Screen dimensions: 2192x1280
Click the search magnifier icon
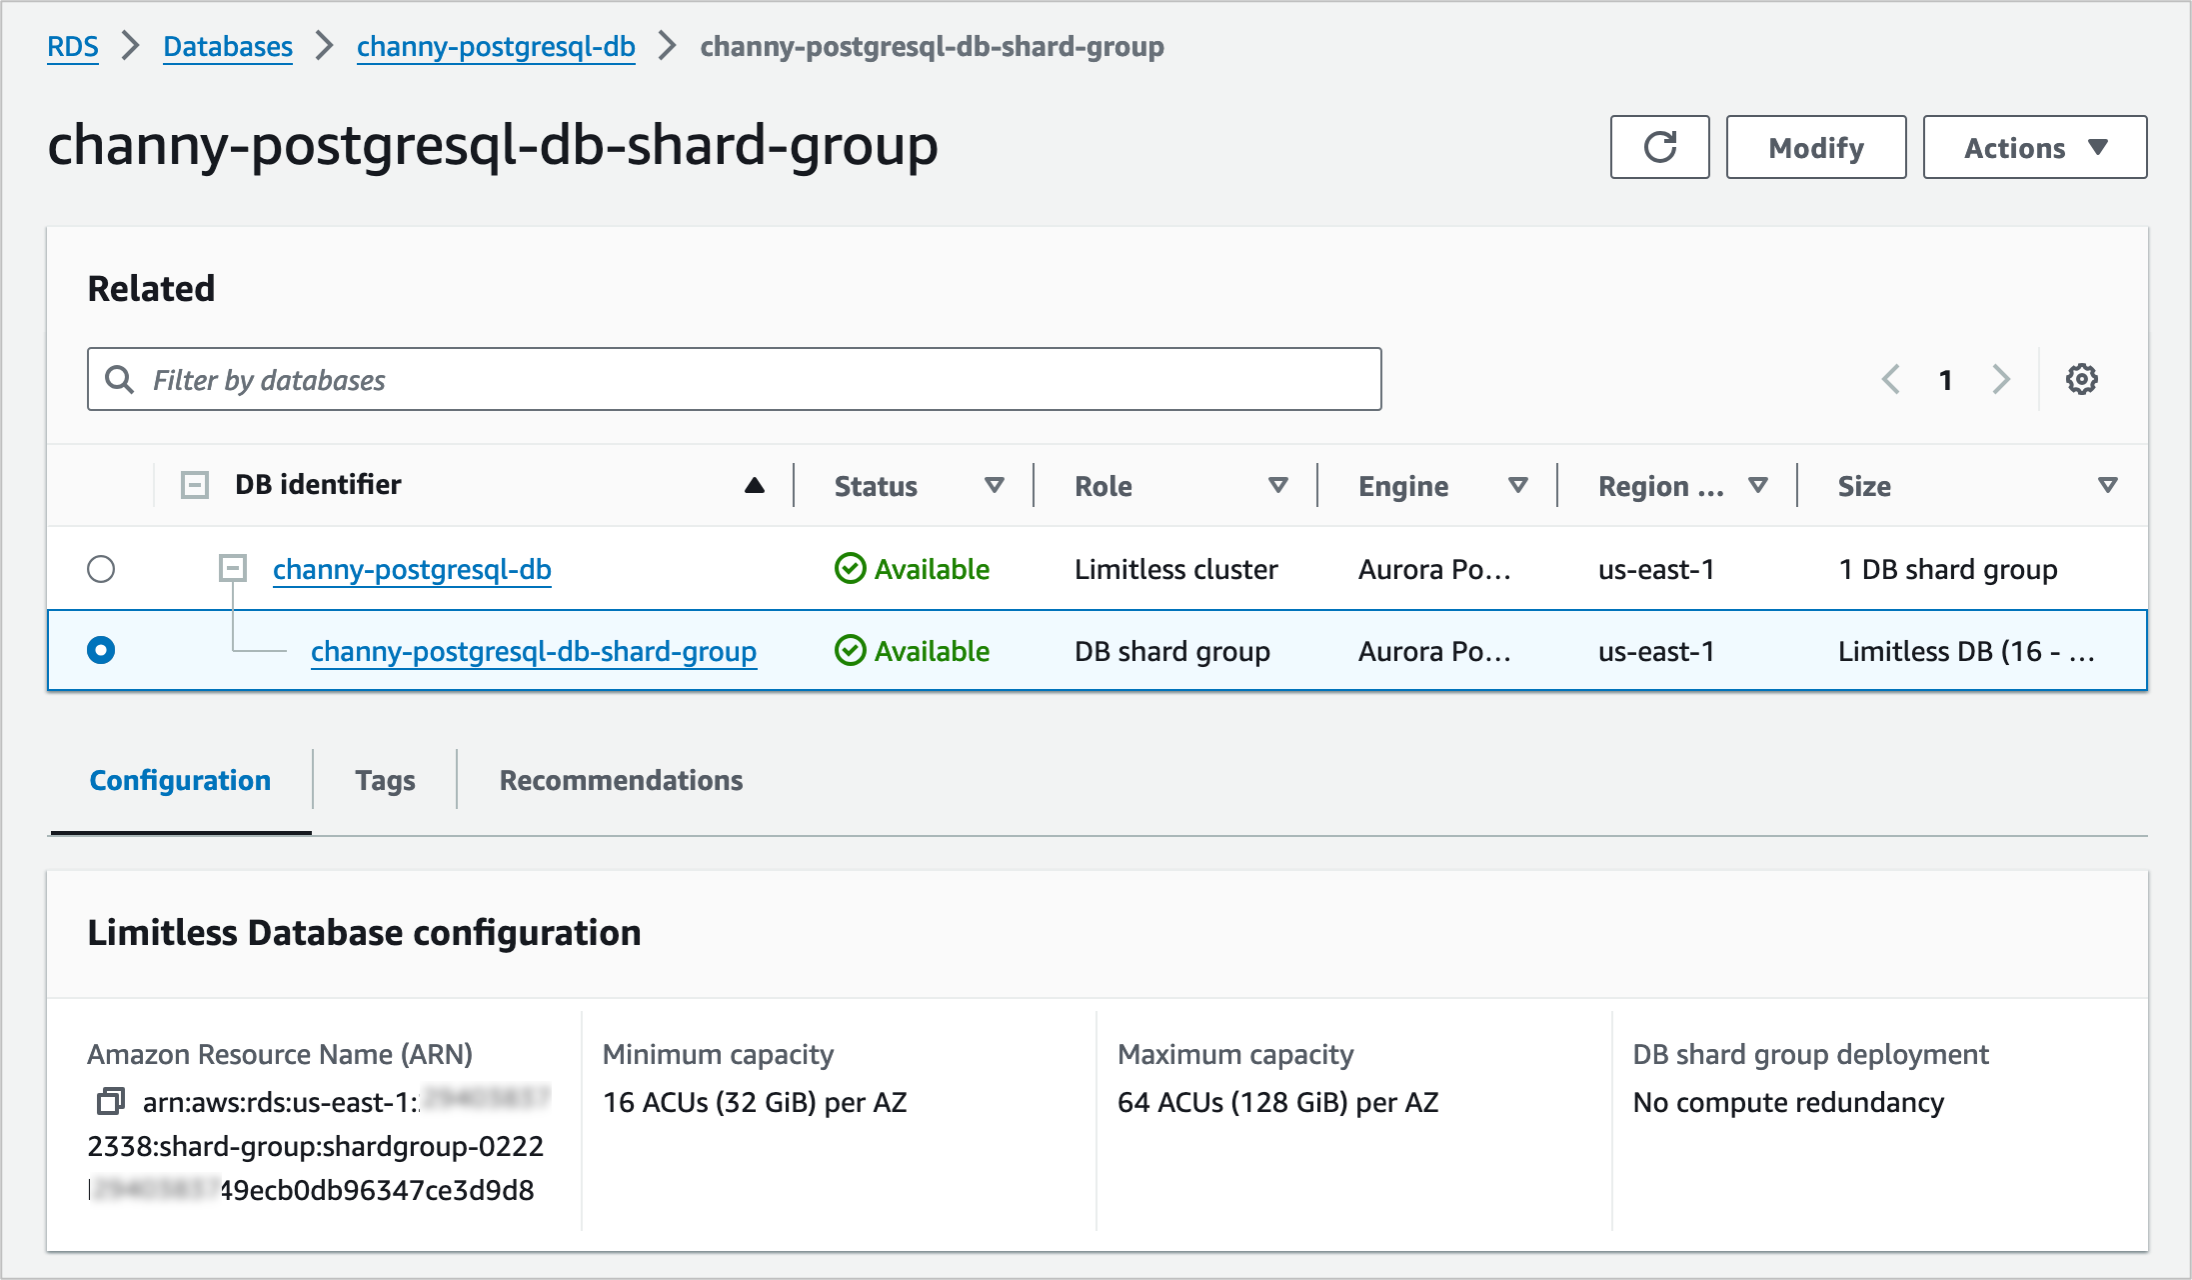click(120, 379)
